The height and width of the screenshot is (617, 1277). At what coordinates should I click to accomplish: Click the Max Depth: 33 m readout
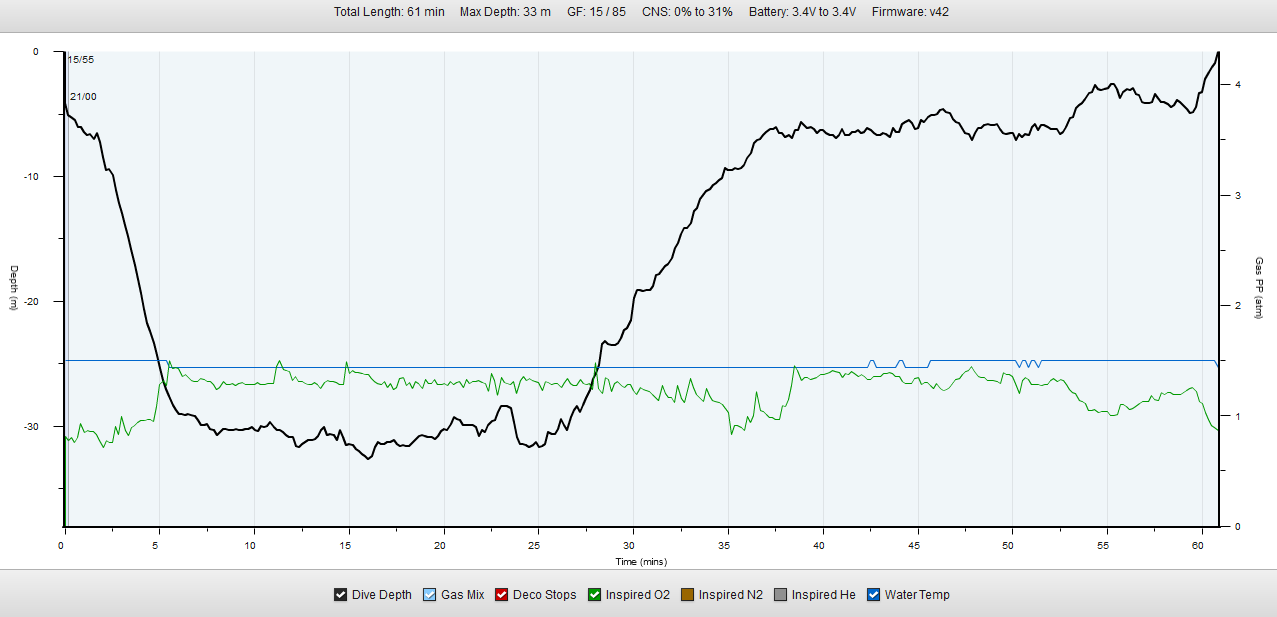(x=505, y=12)
